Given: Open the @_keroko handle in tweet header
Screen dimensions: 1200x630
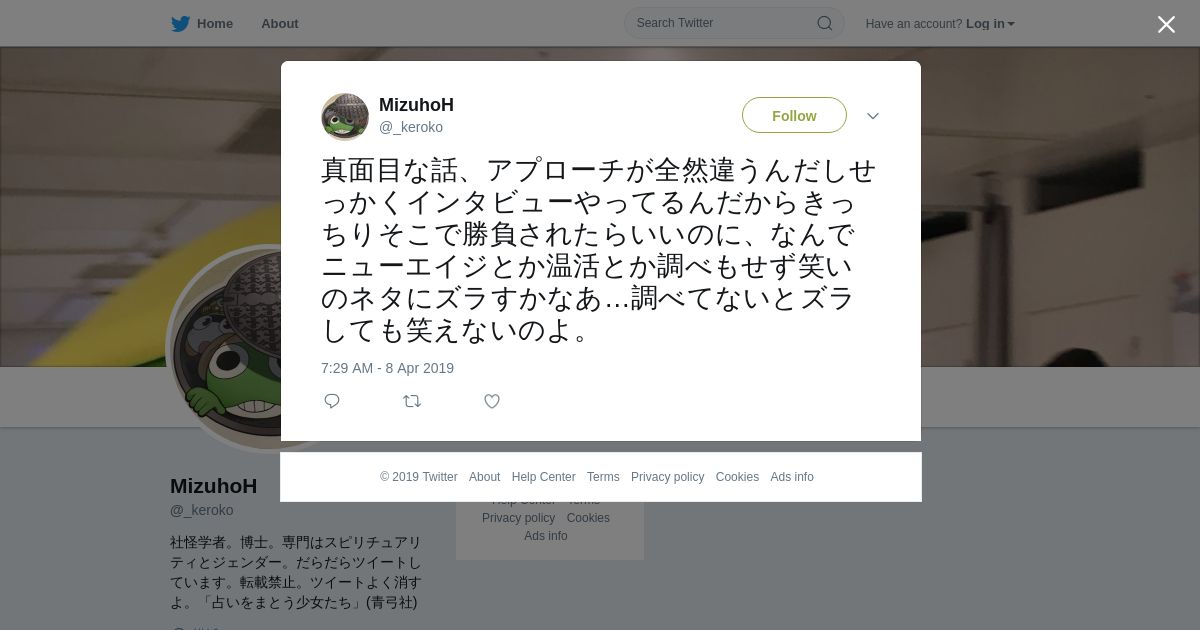Looking at the screenshot, I should tap(411, 127).
